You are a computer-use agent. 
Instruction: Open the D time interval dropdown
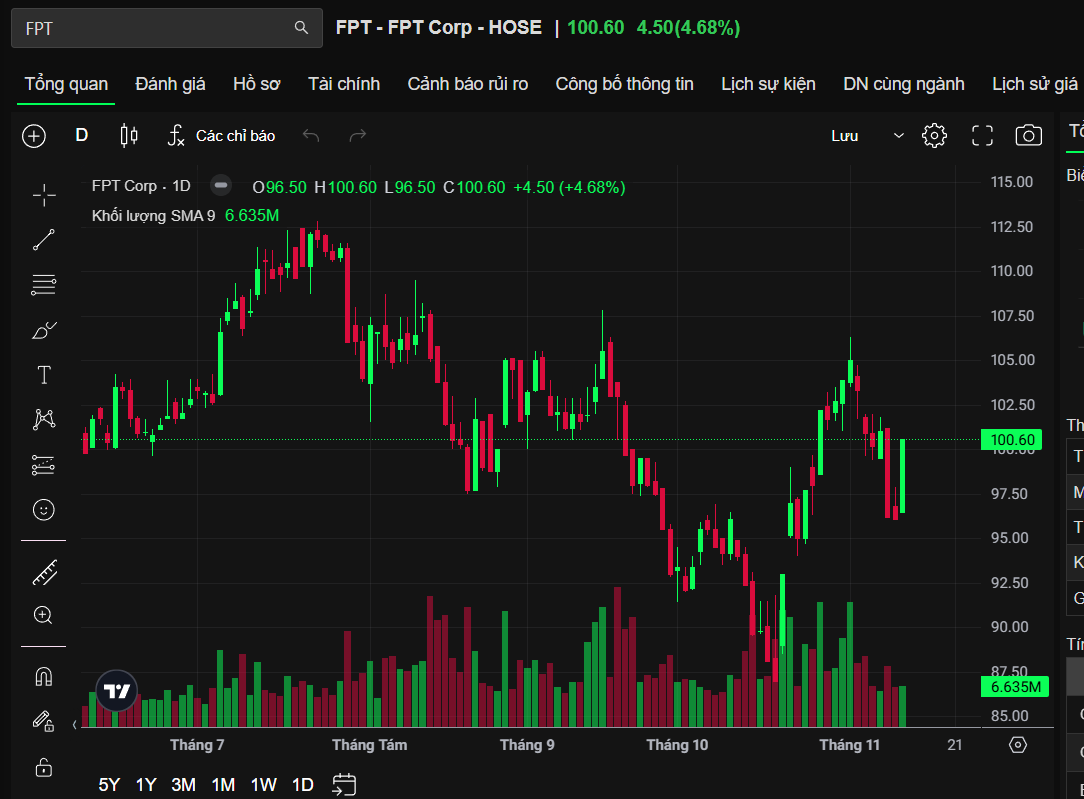click(x=82, y=136)
